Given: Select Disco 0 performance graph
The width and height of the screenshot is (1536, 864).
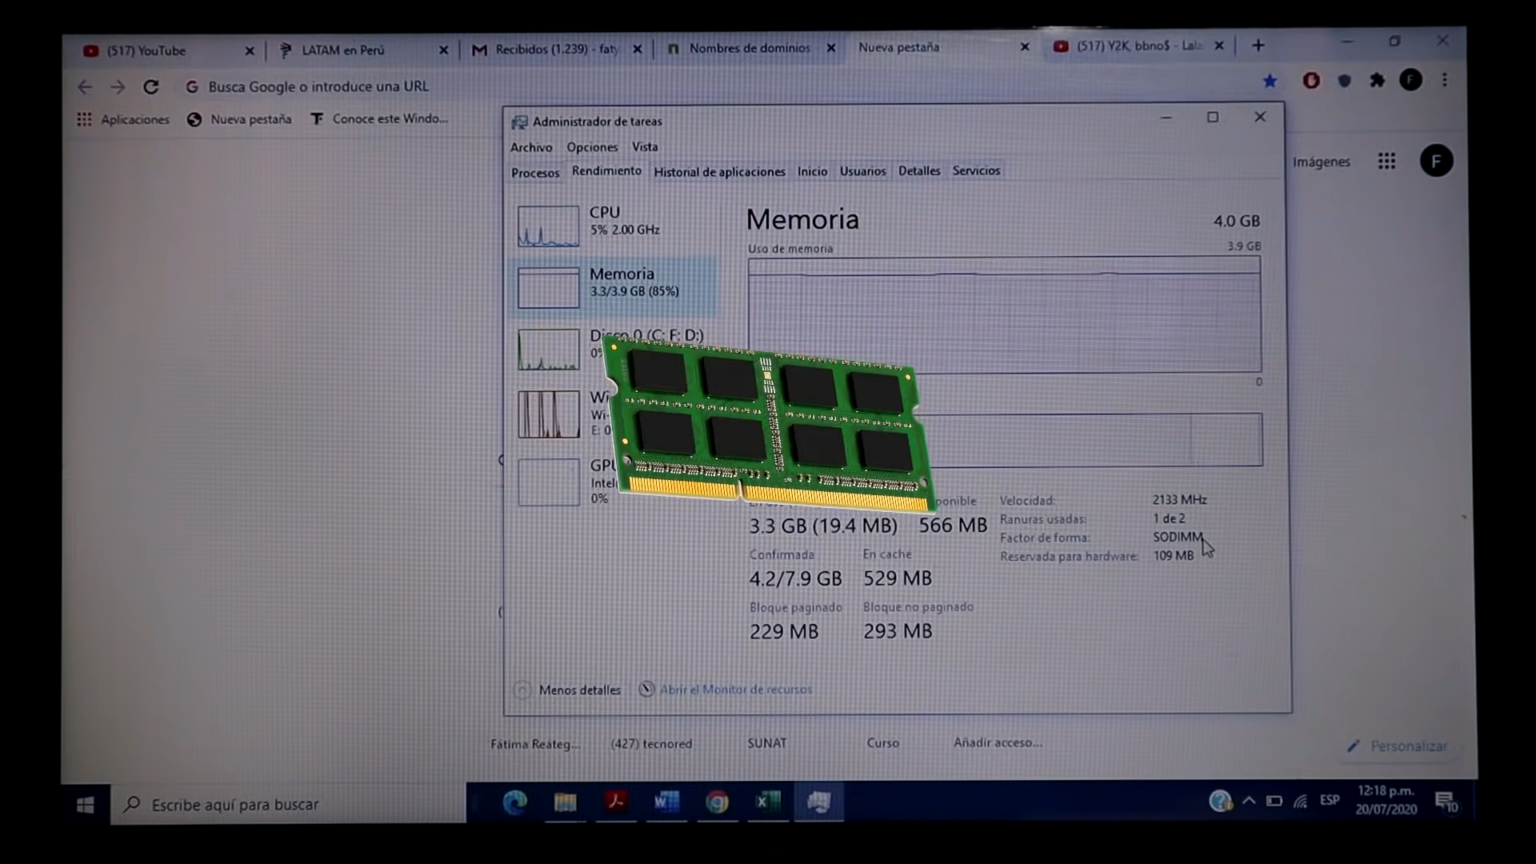Looking at the screenshot, I should 548,348.
